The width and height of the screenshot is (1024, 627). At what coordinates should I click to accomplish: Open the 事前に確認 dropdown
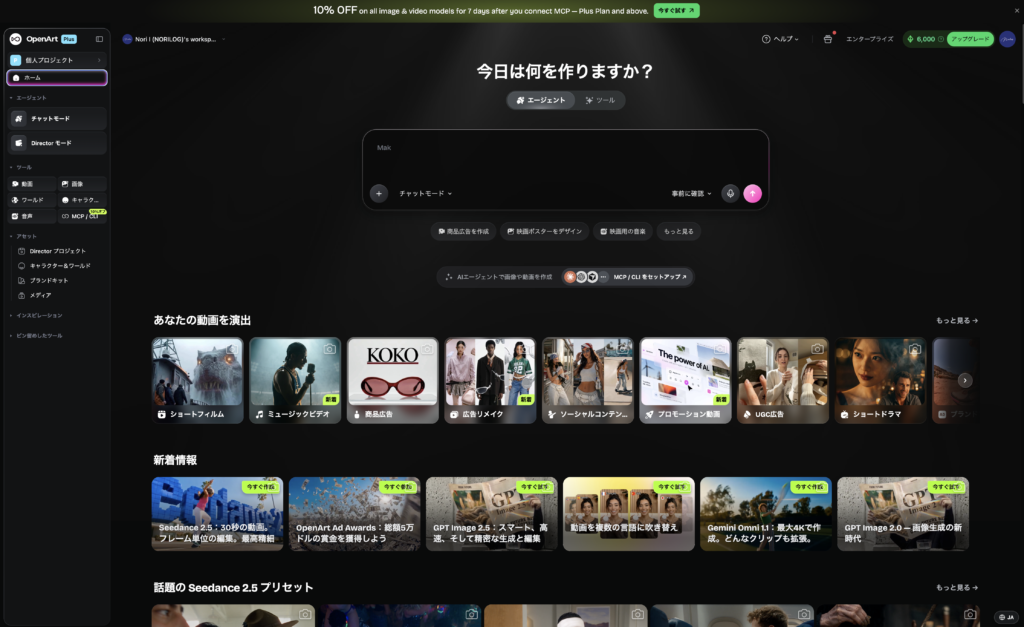(x=691, y=193)
